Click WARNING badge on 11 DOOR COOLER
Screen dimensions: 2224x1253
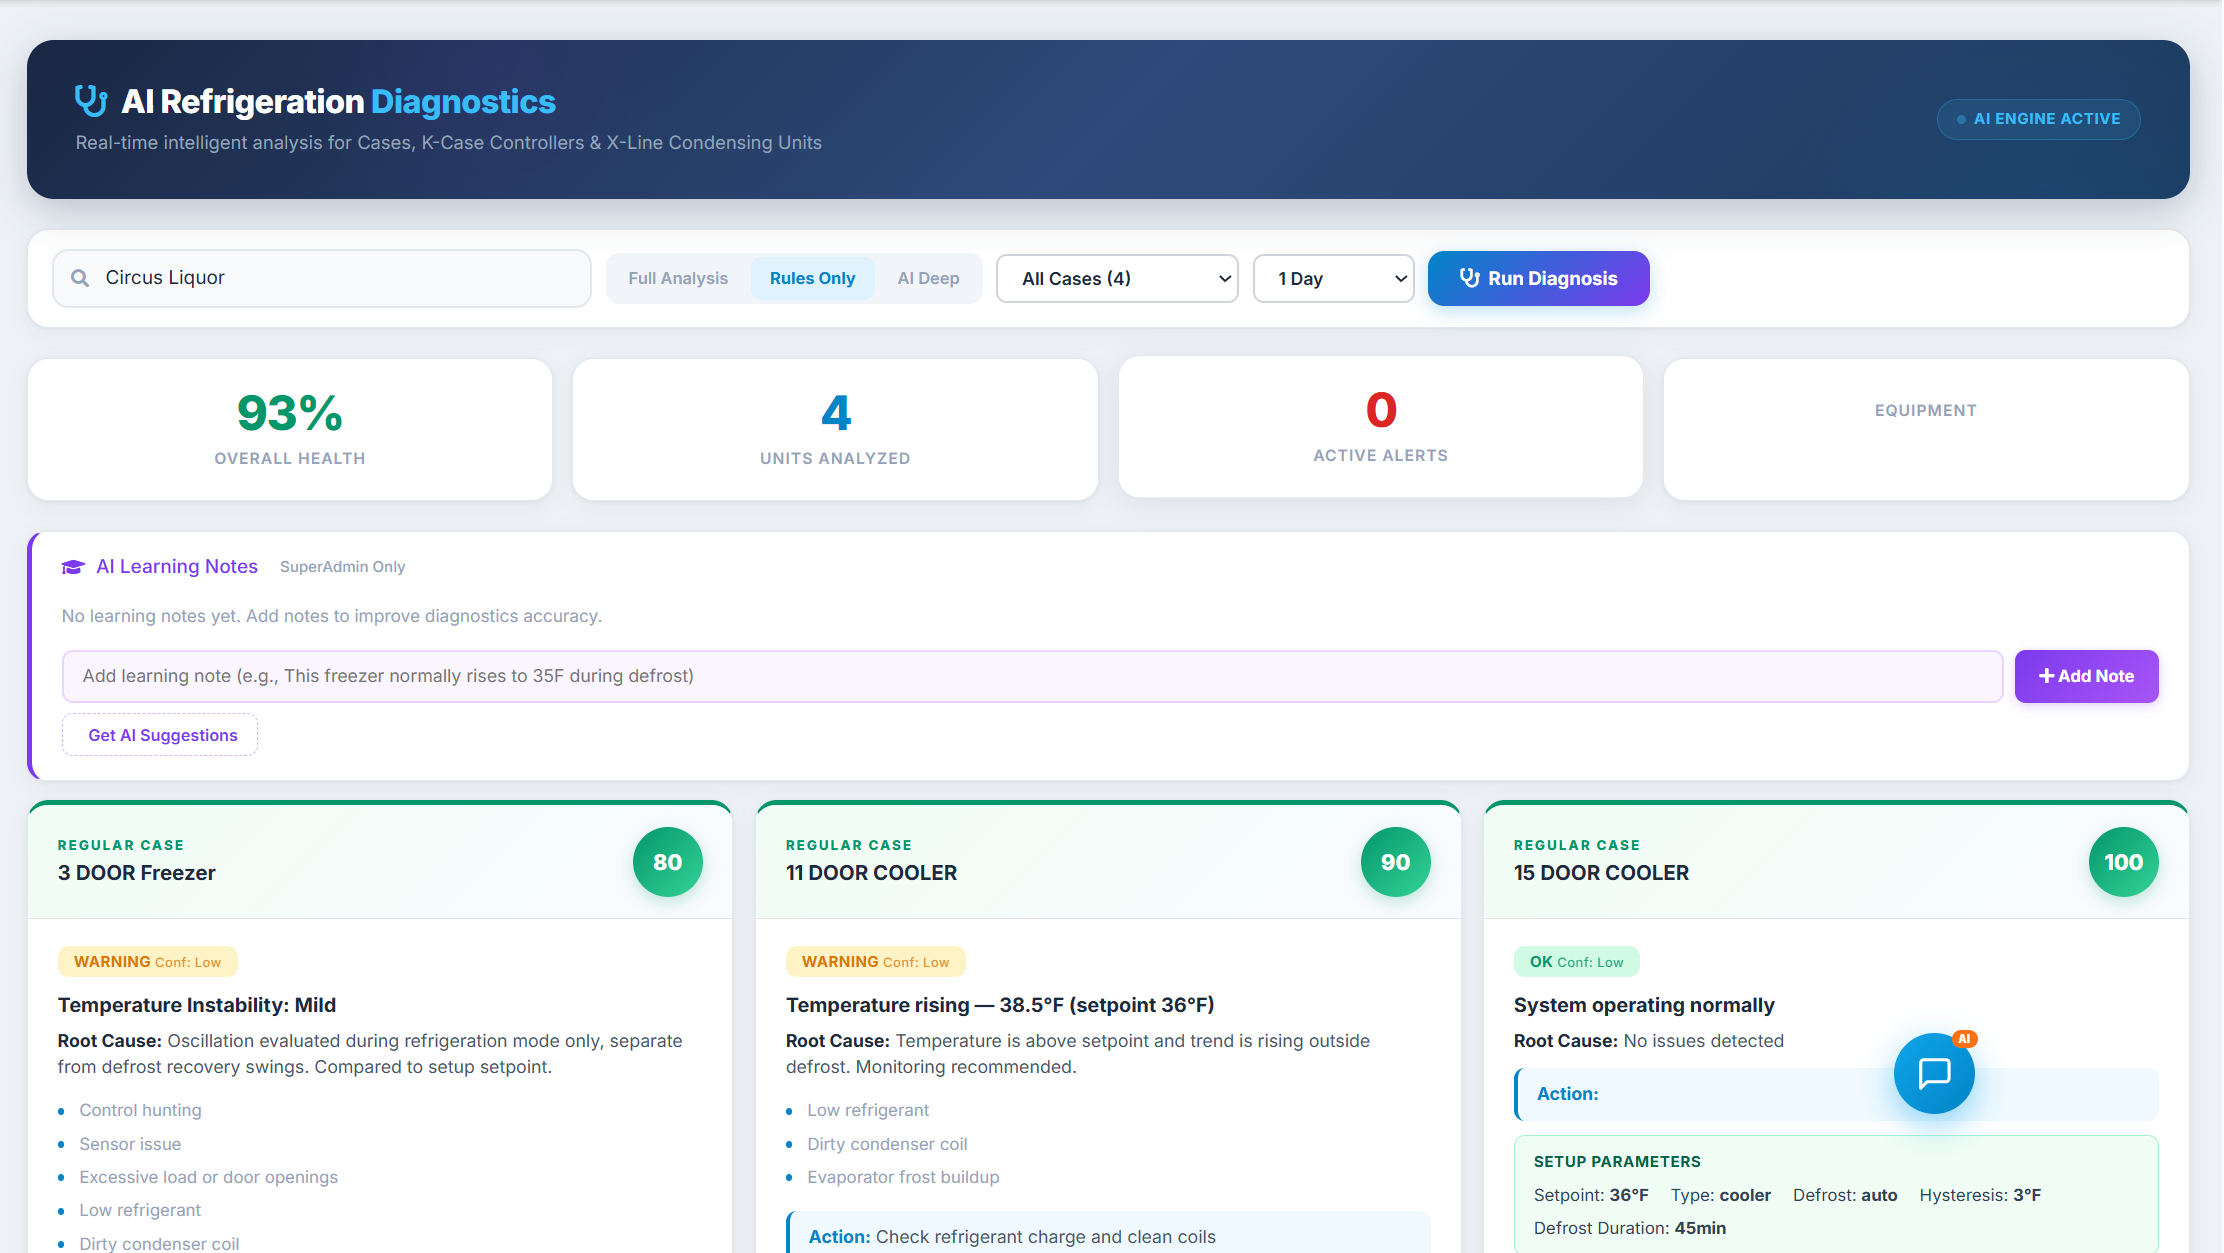tap(875, 962)
